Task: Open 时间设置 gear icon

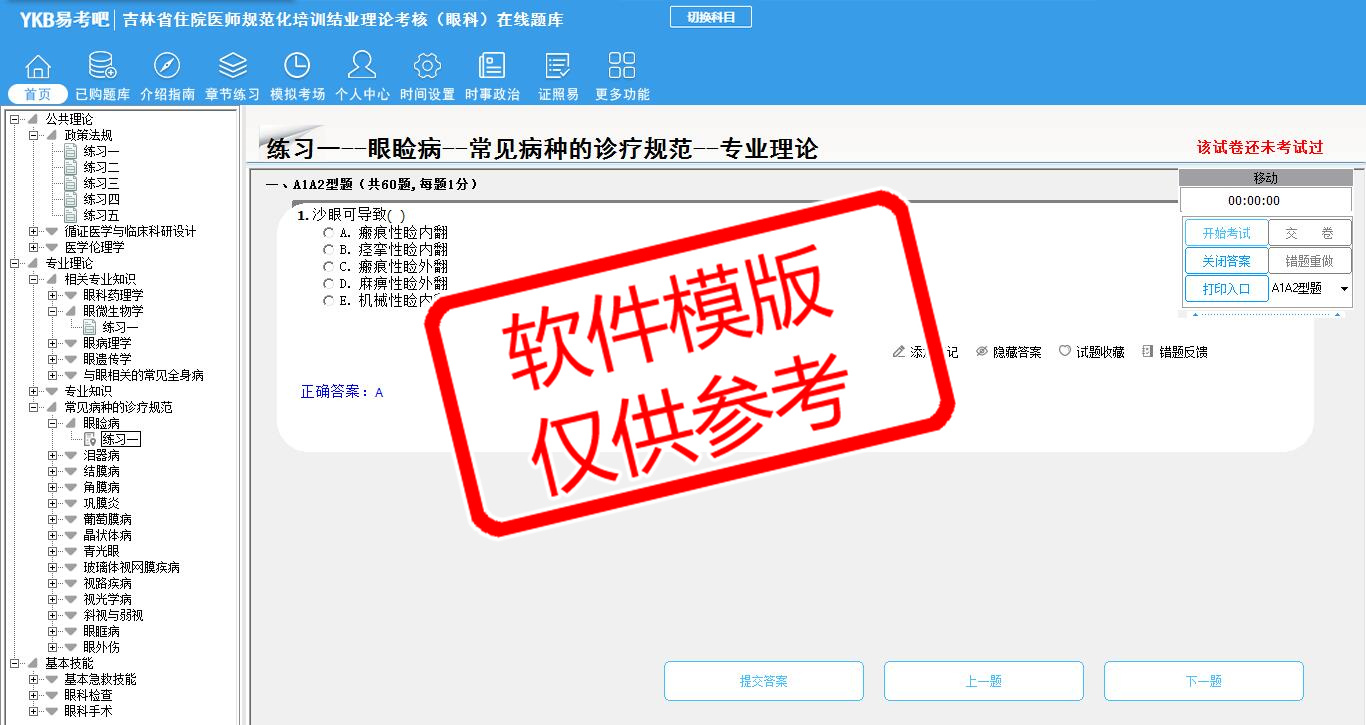Action: click(427, 67)
